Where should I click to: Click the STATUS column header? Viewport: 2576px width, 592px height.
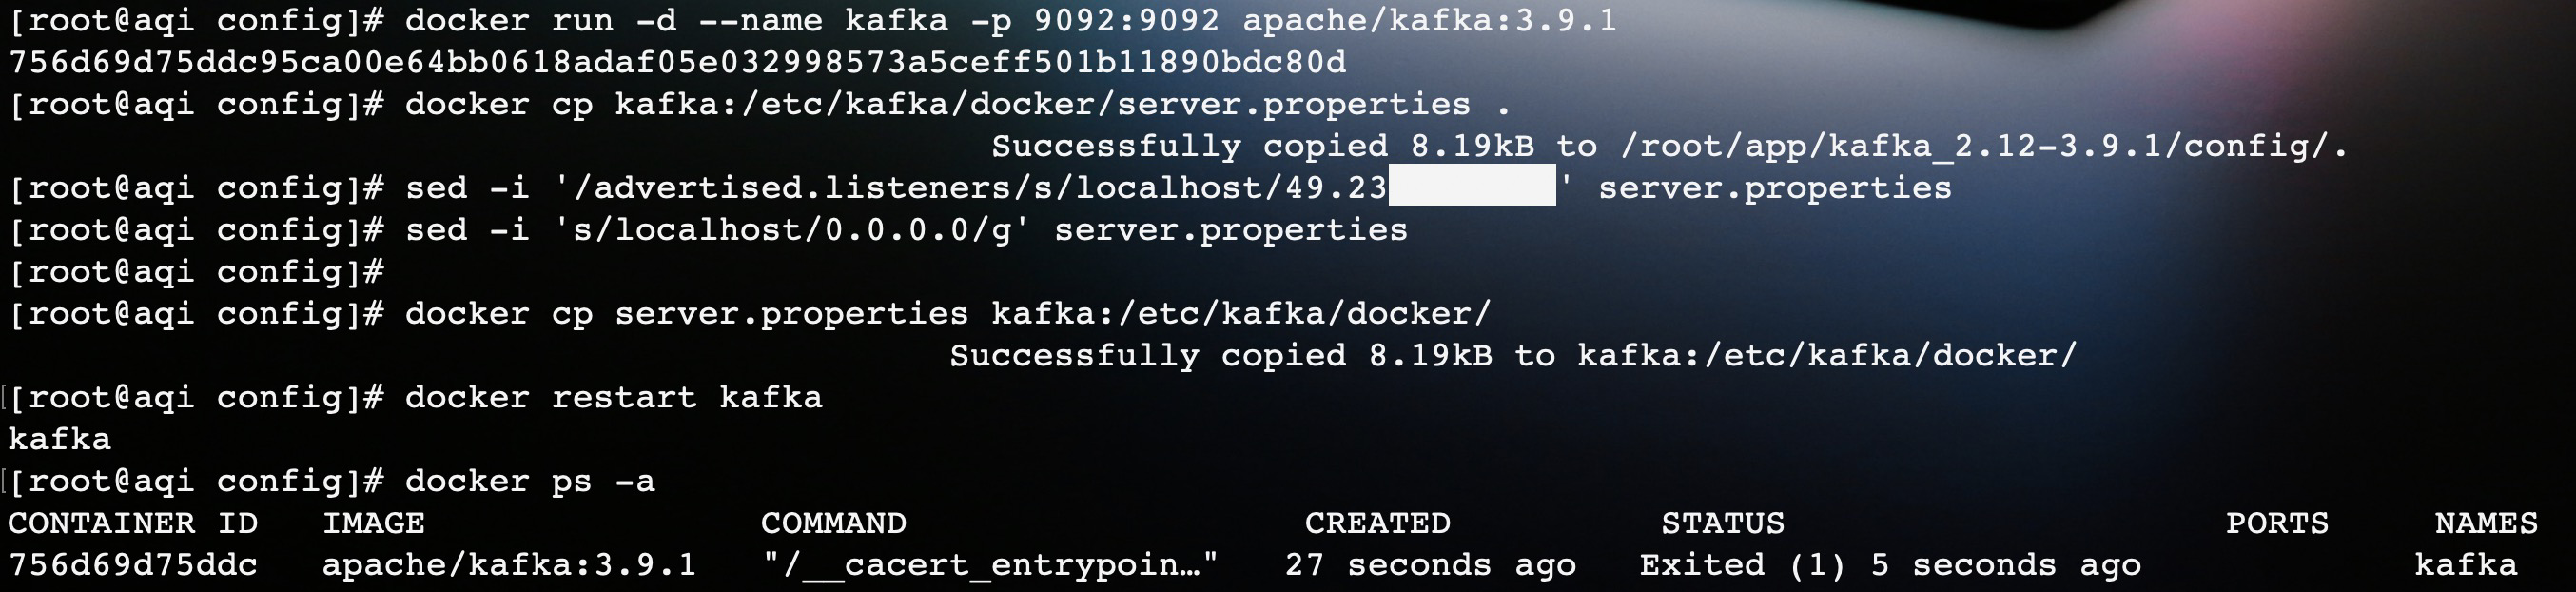click(1723, 523)
